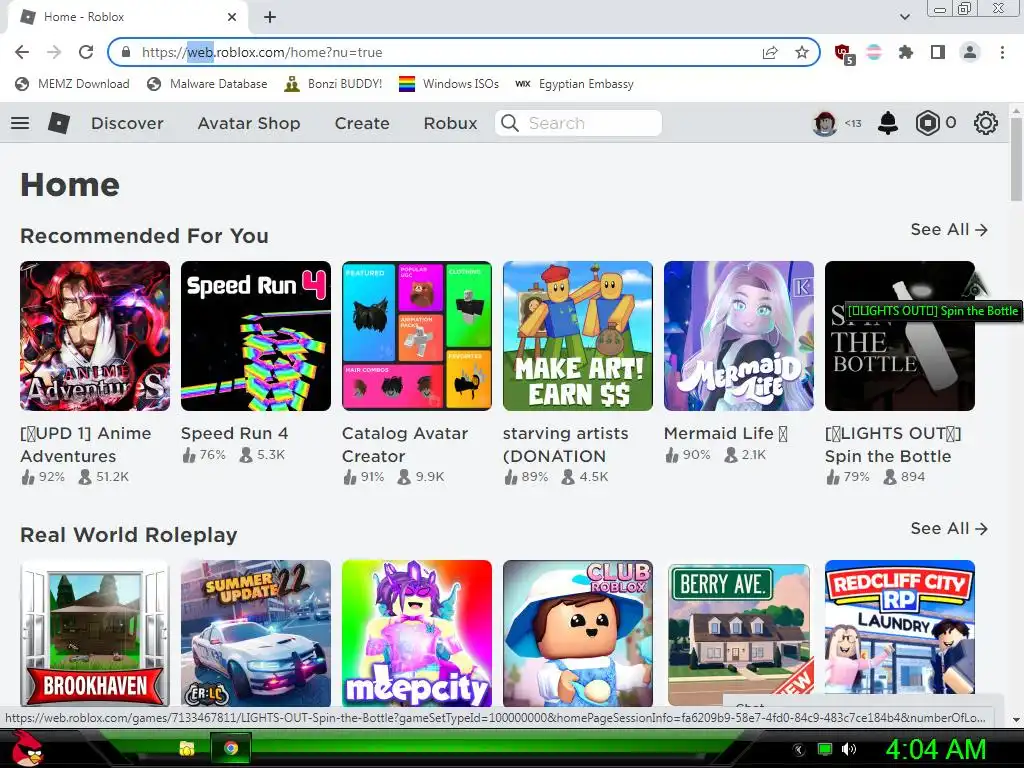The height and width of the screenshot is (768, 1024).
Task: Open the Angry Birds start button
Action: coord(28,748)
